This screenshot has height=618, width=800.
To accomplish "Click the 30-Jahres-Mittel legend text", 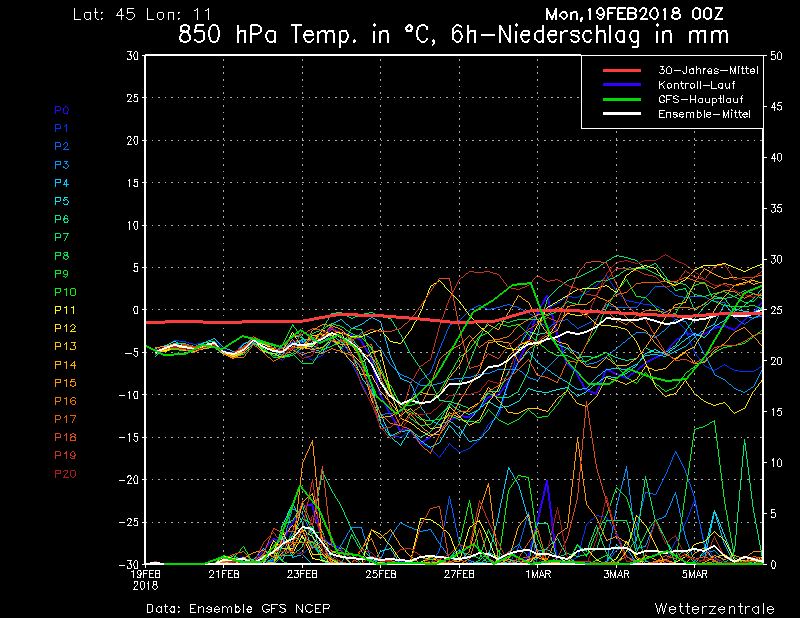I will pyautogui.click(x=708, y=70).
